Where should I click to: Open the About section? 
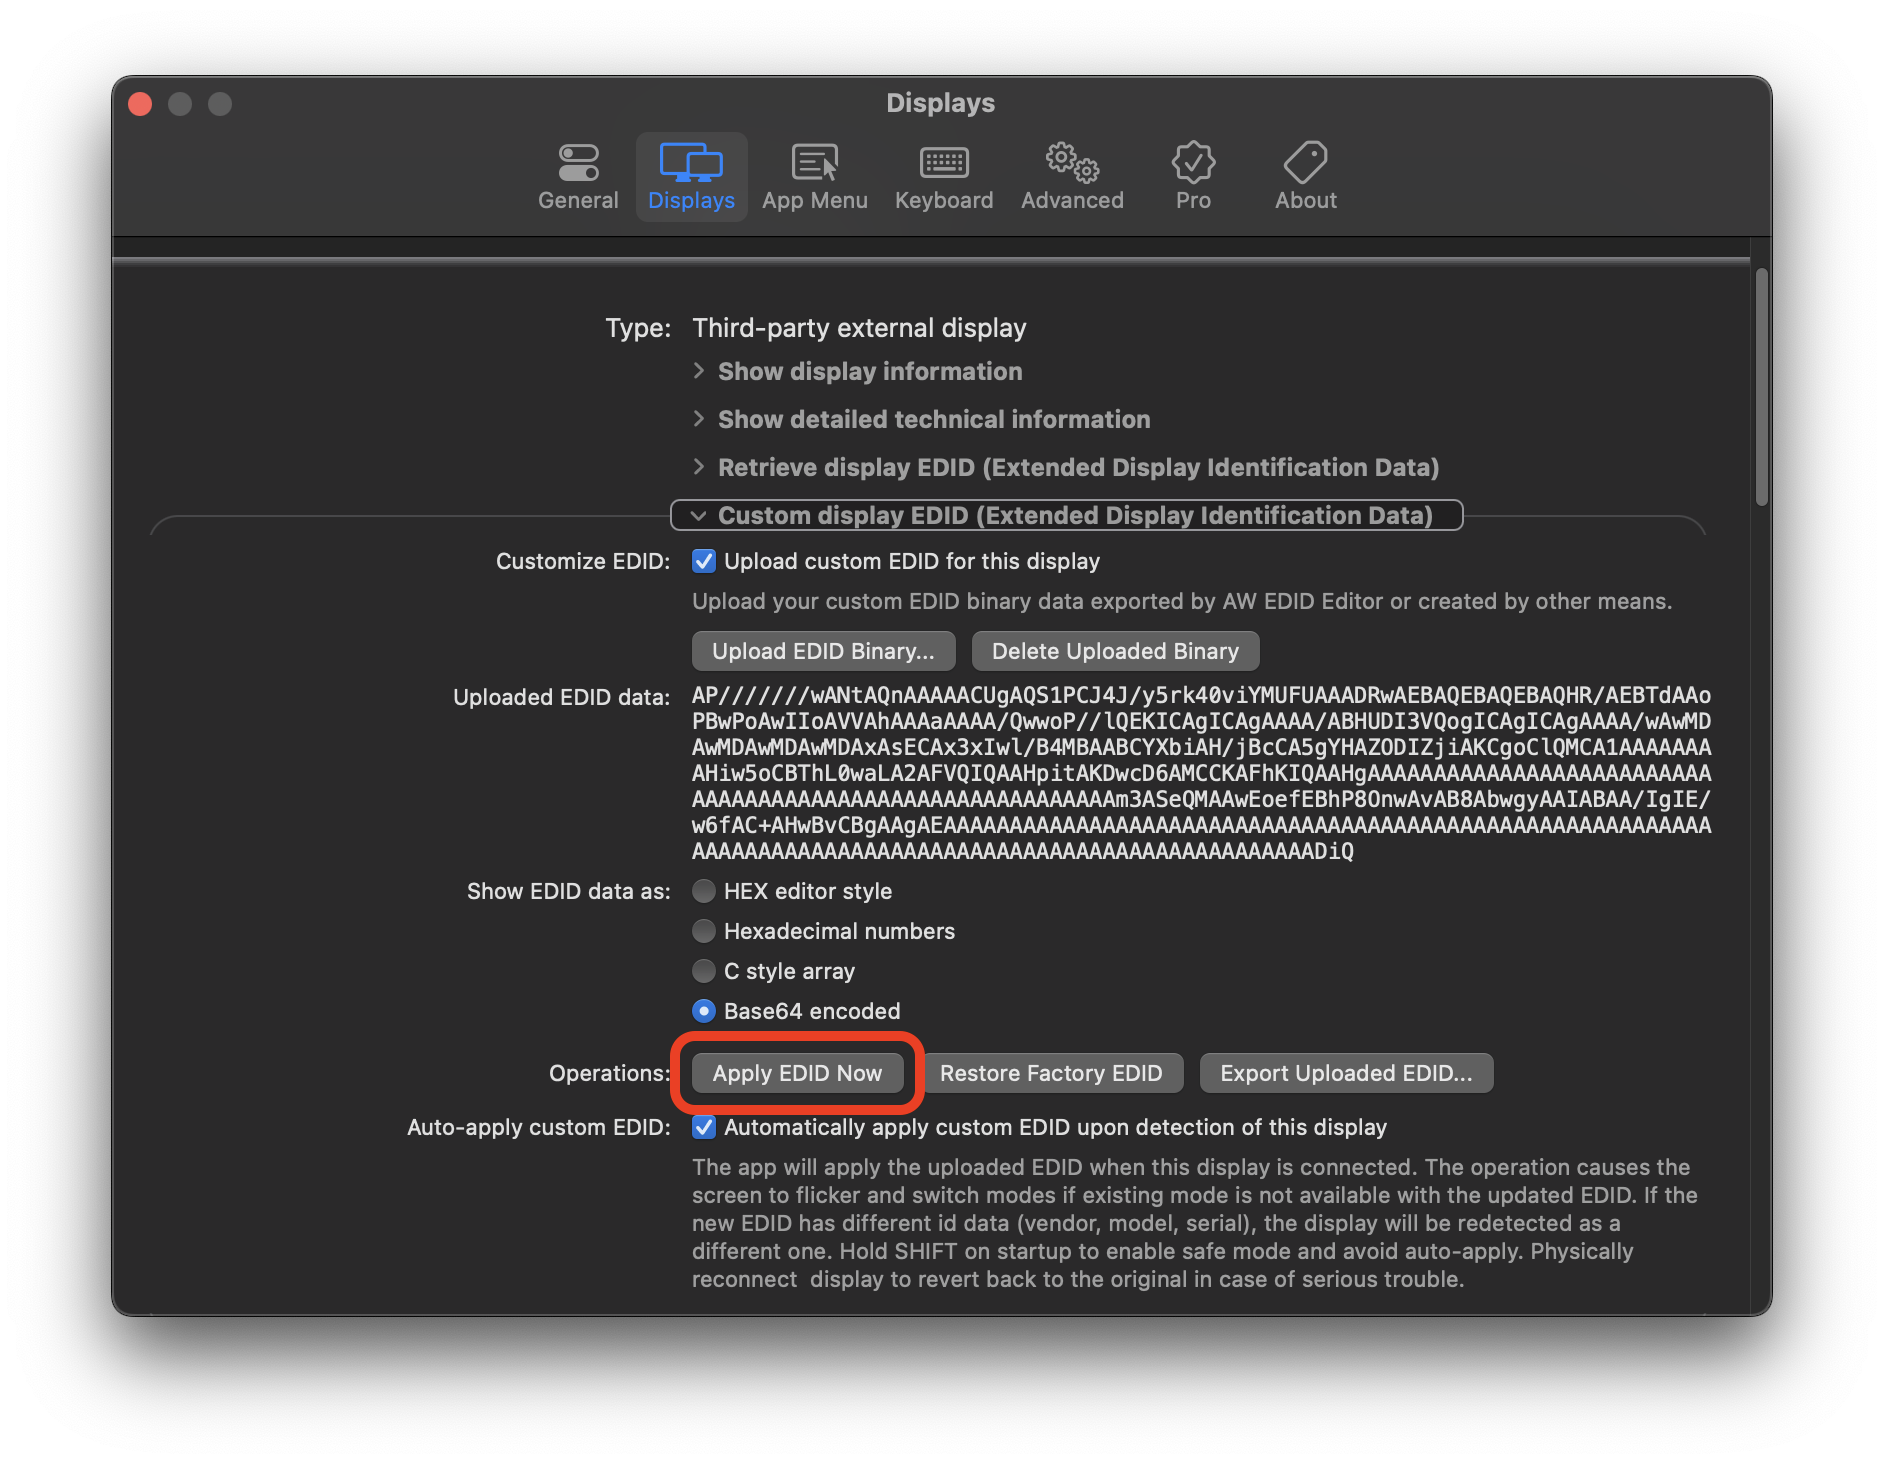[1305, 177]
